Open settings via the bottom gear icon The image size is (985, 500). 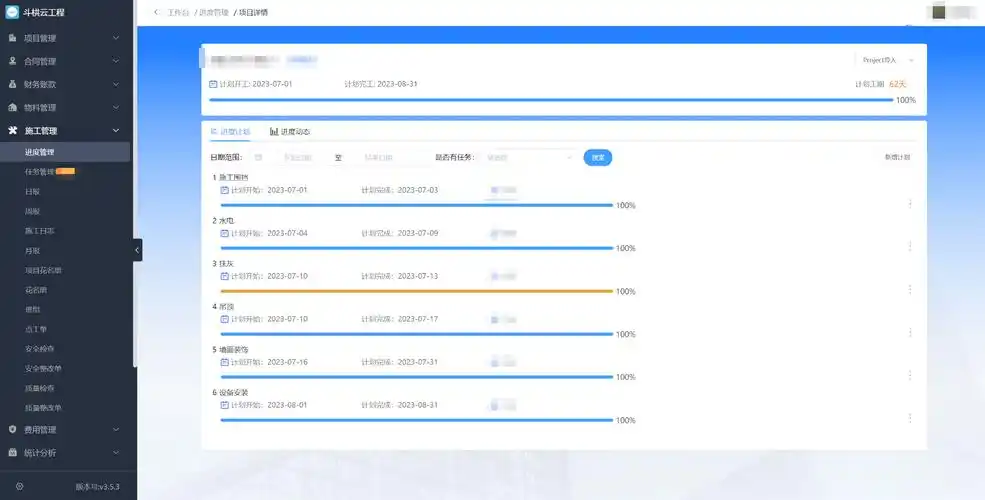19,486
